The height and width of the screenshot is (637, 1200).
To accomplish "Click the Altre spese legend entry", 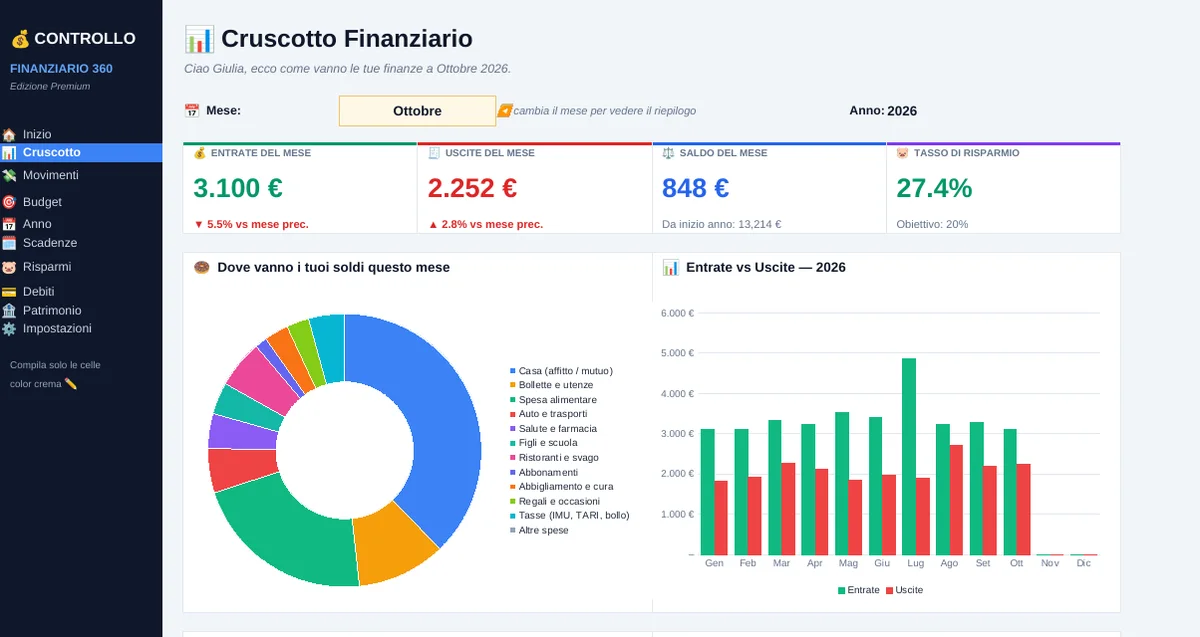I will pos(539,531).
